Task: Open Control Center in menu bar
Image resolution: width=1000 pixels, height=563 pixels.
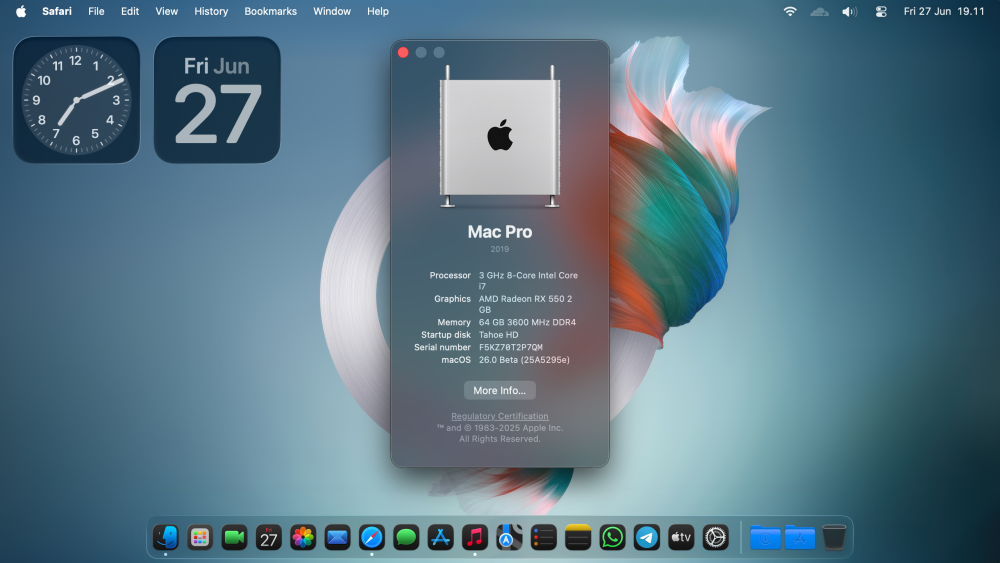Action: coord(881,11)
